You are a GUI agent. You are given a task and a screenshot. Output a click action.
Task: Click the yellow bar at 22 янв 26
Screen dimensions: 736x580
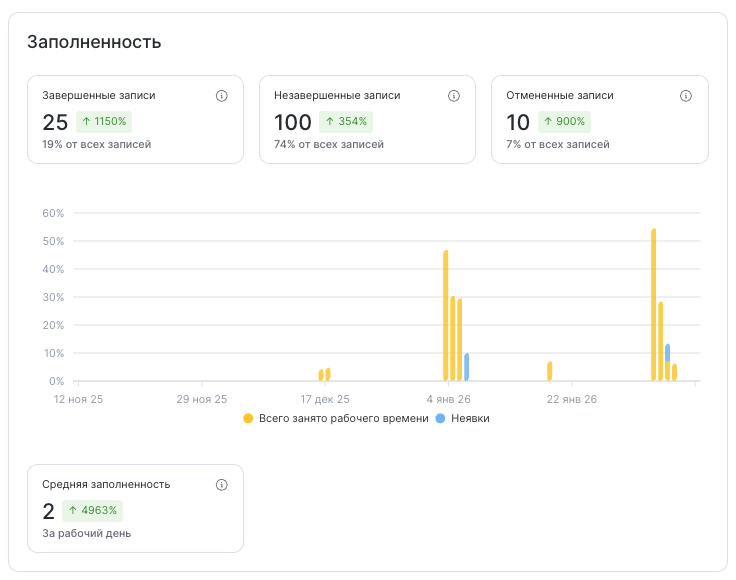pyautogui.click(x=549, y=371)
